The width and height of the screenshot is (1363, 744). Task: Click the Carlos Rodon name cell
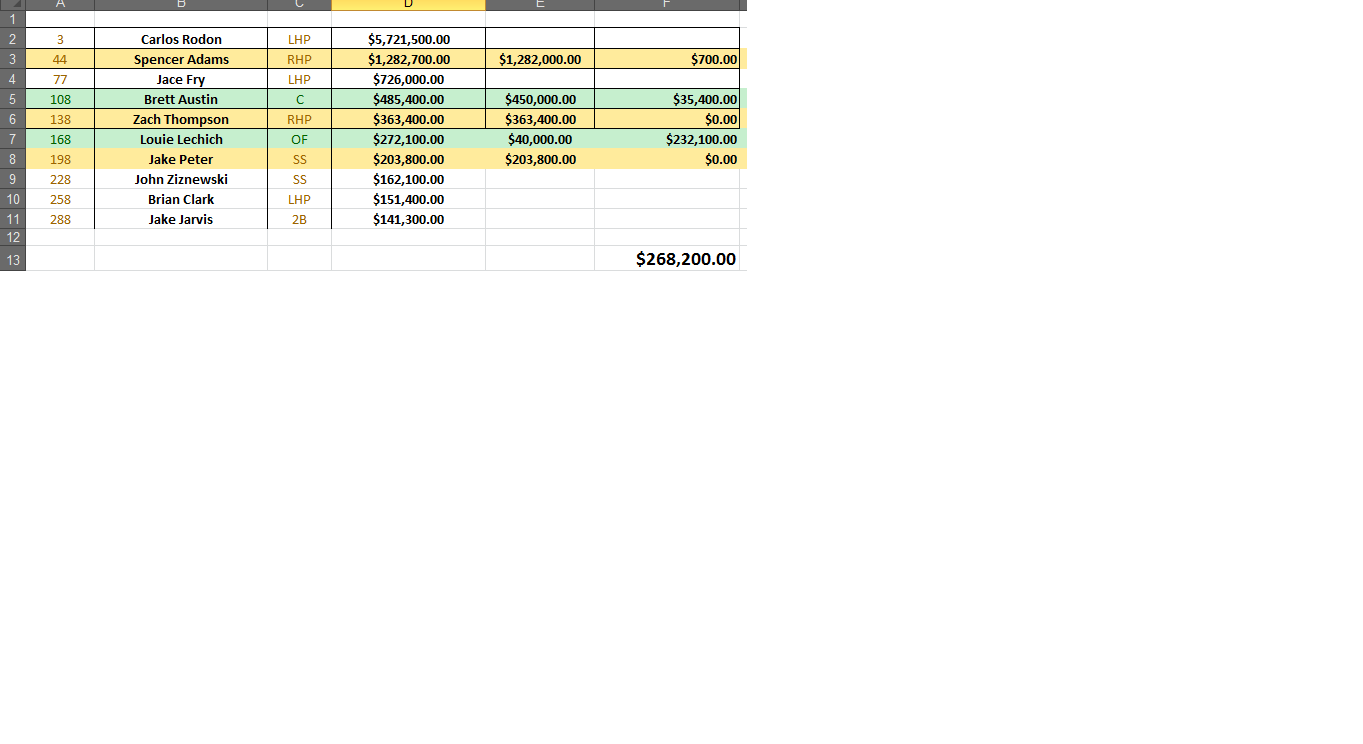tap(181, 39)
